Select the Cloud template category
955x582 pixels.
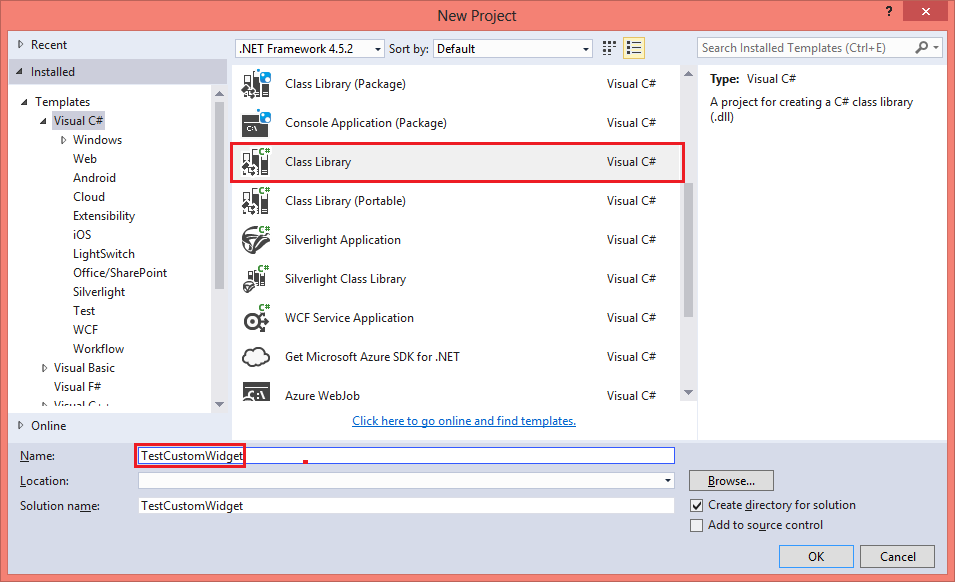pyautogui.click(x=89, y=197)
